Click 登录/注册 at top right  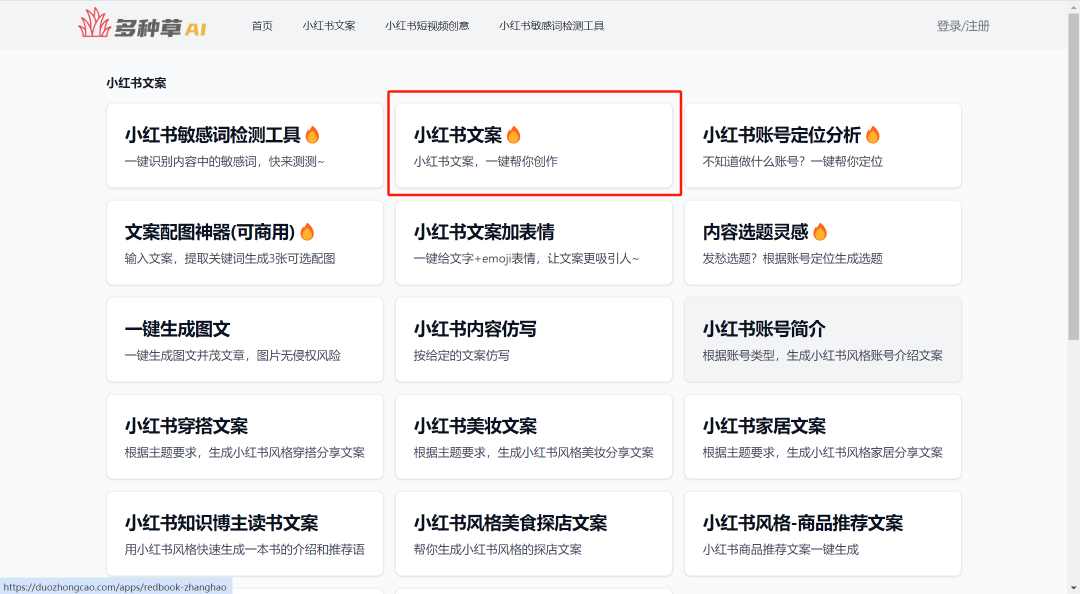[962, 26]
